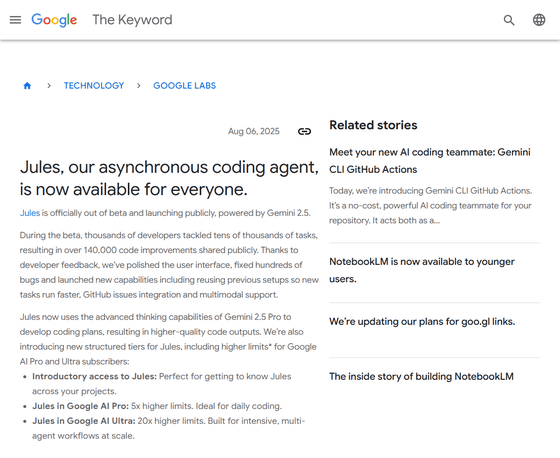This screenshot has width=560, height=458.
Task: Open Gemini CLI GitHub Actions related story
Action: click(x=430, y=161)
